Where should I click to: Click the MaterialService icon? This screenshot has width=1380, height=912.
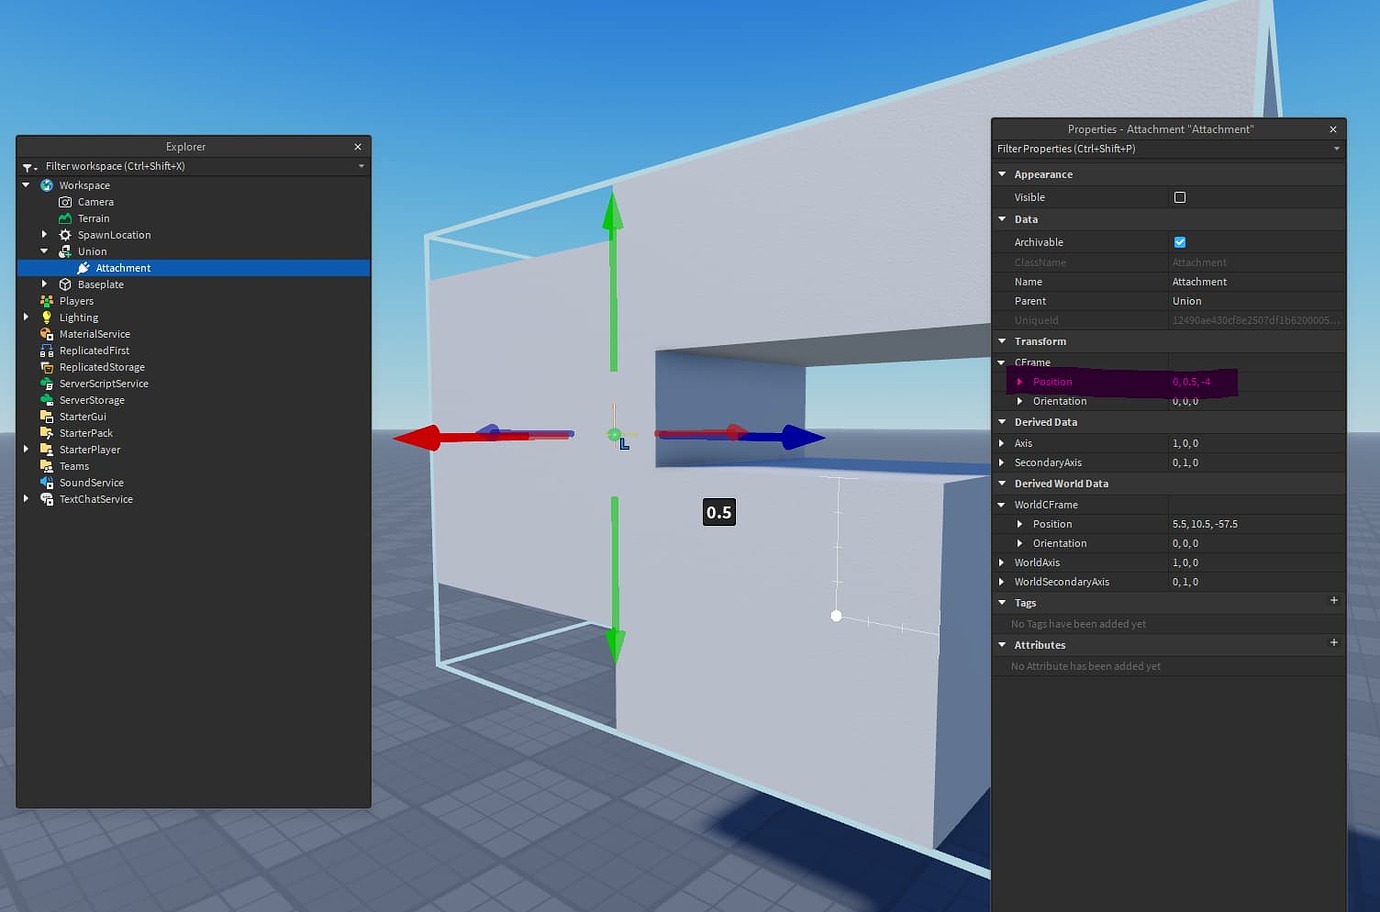[x=46, y=334]
